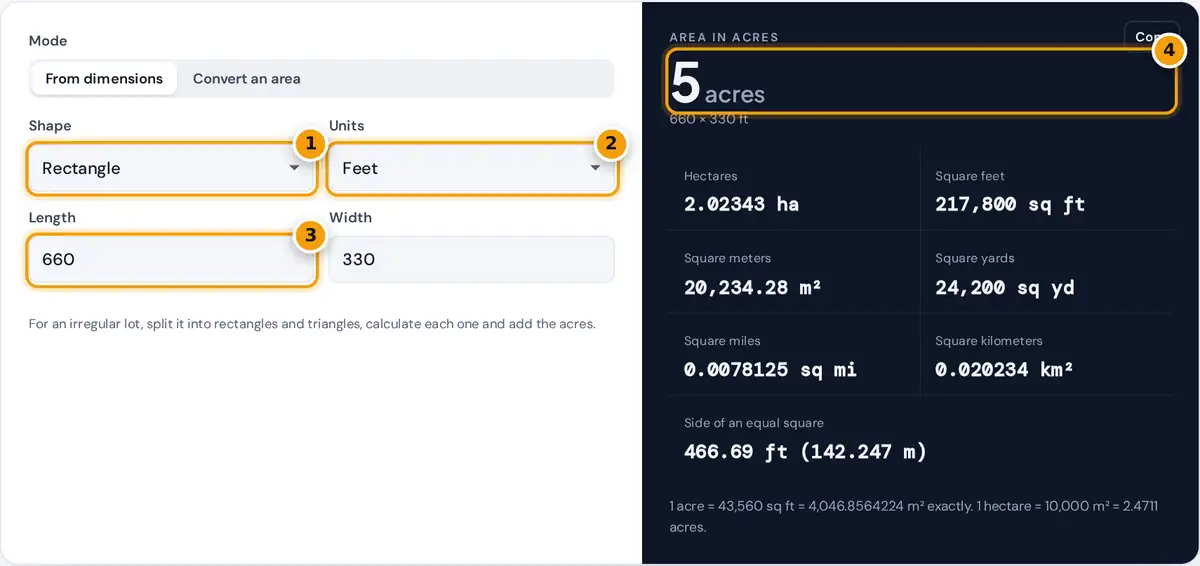This screenshot has height=566, width=1200.
Task: Select the 217,800 sq ft value
Action: point(1010,204)
